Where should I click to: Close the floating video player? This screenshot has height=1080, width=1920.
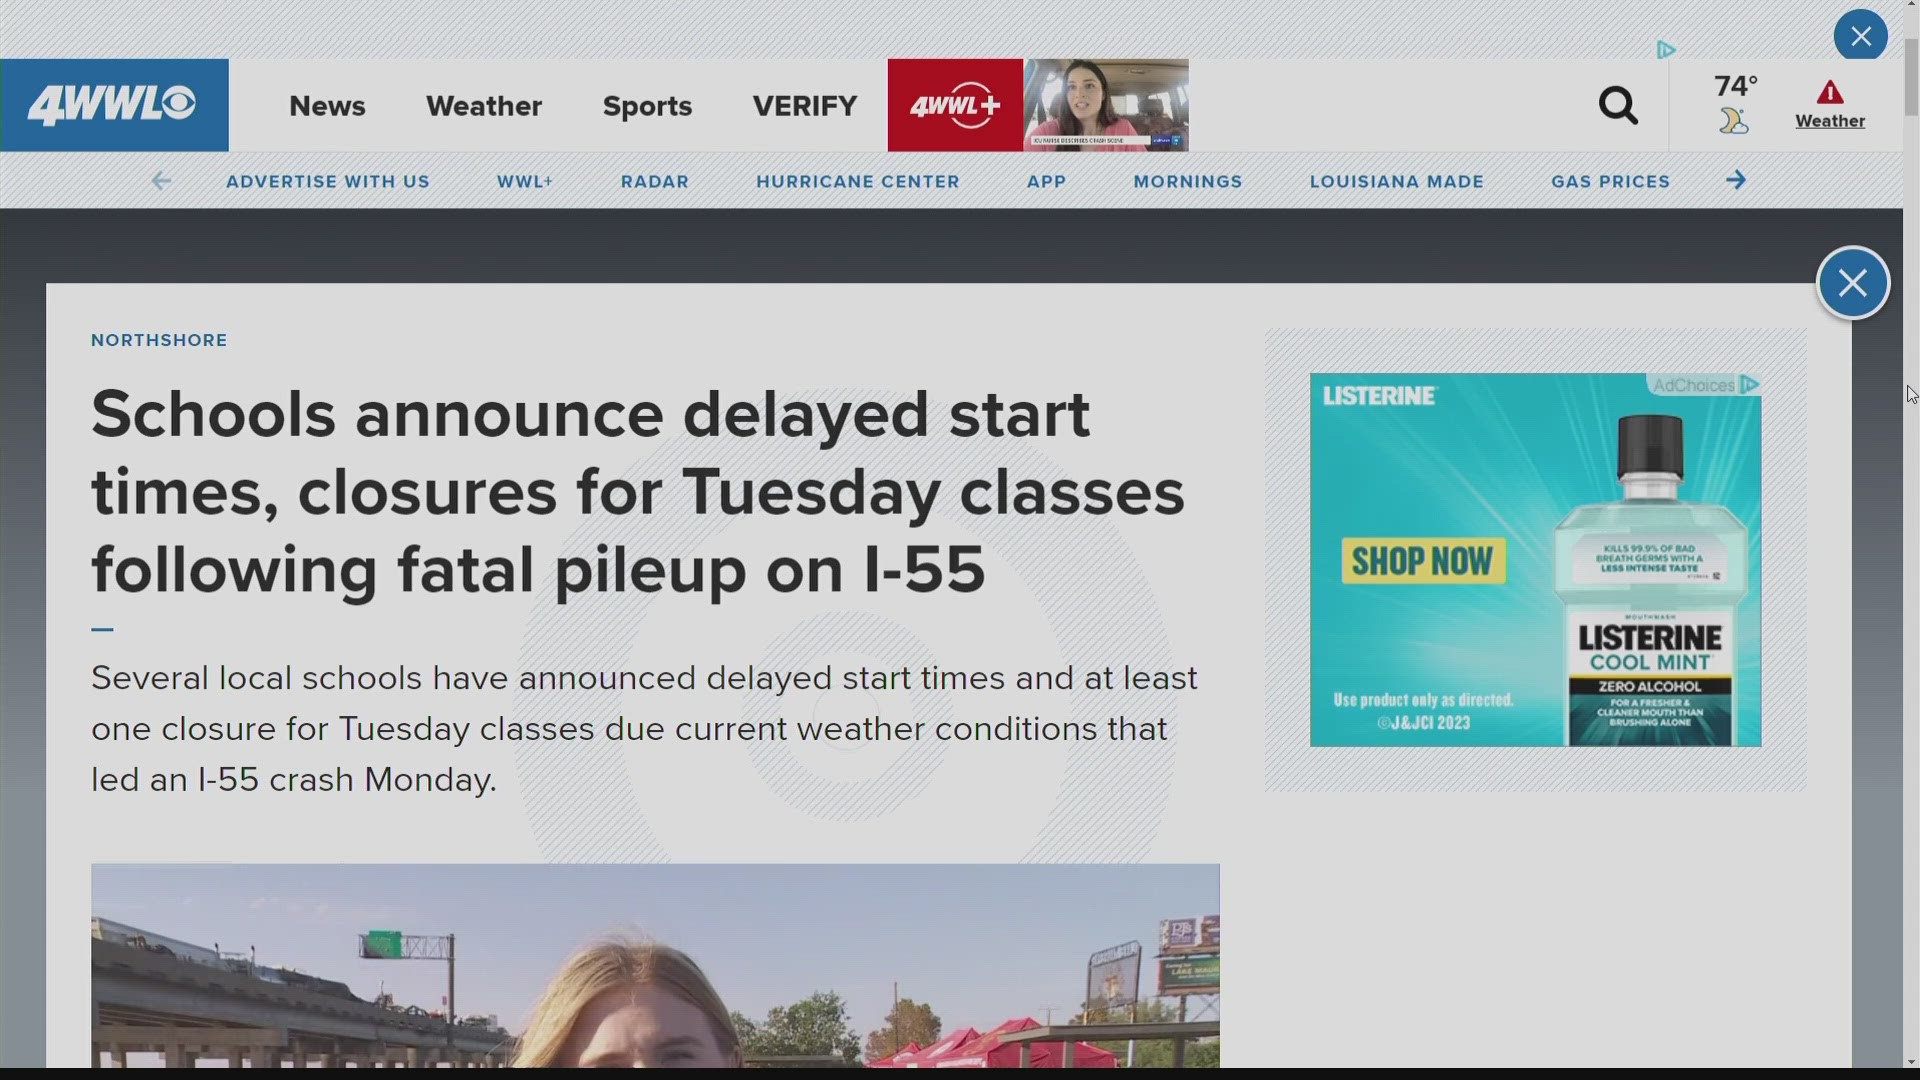click(x=1861, y=36)
